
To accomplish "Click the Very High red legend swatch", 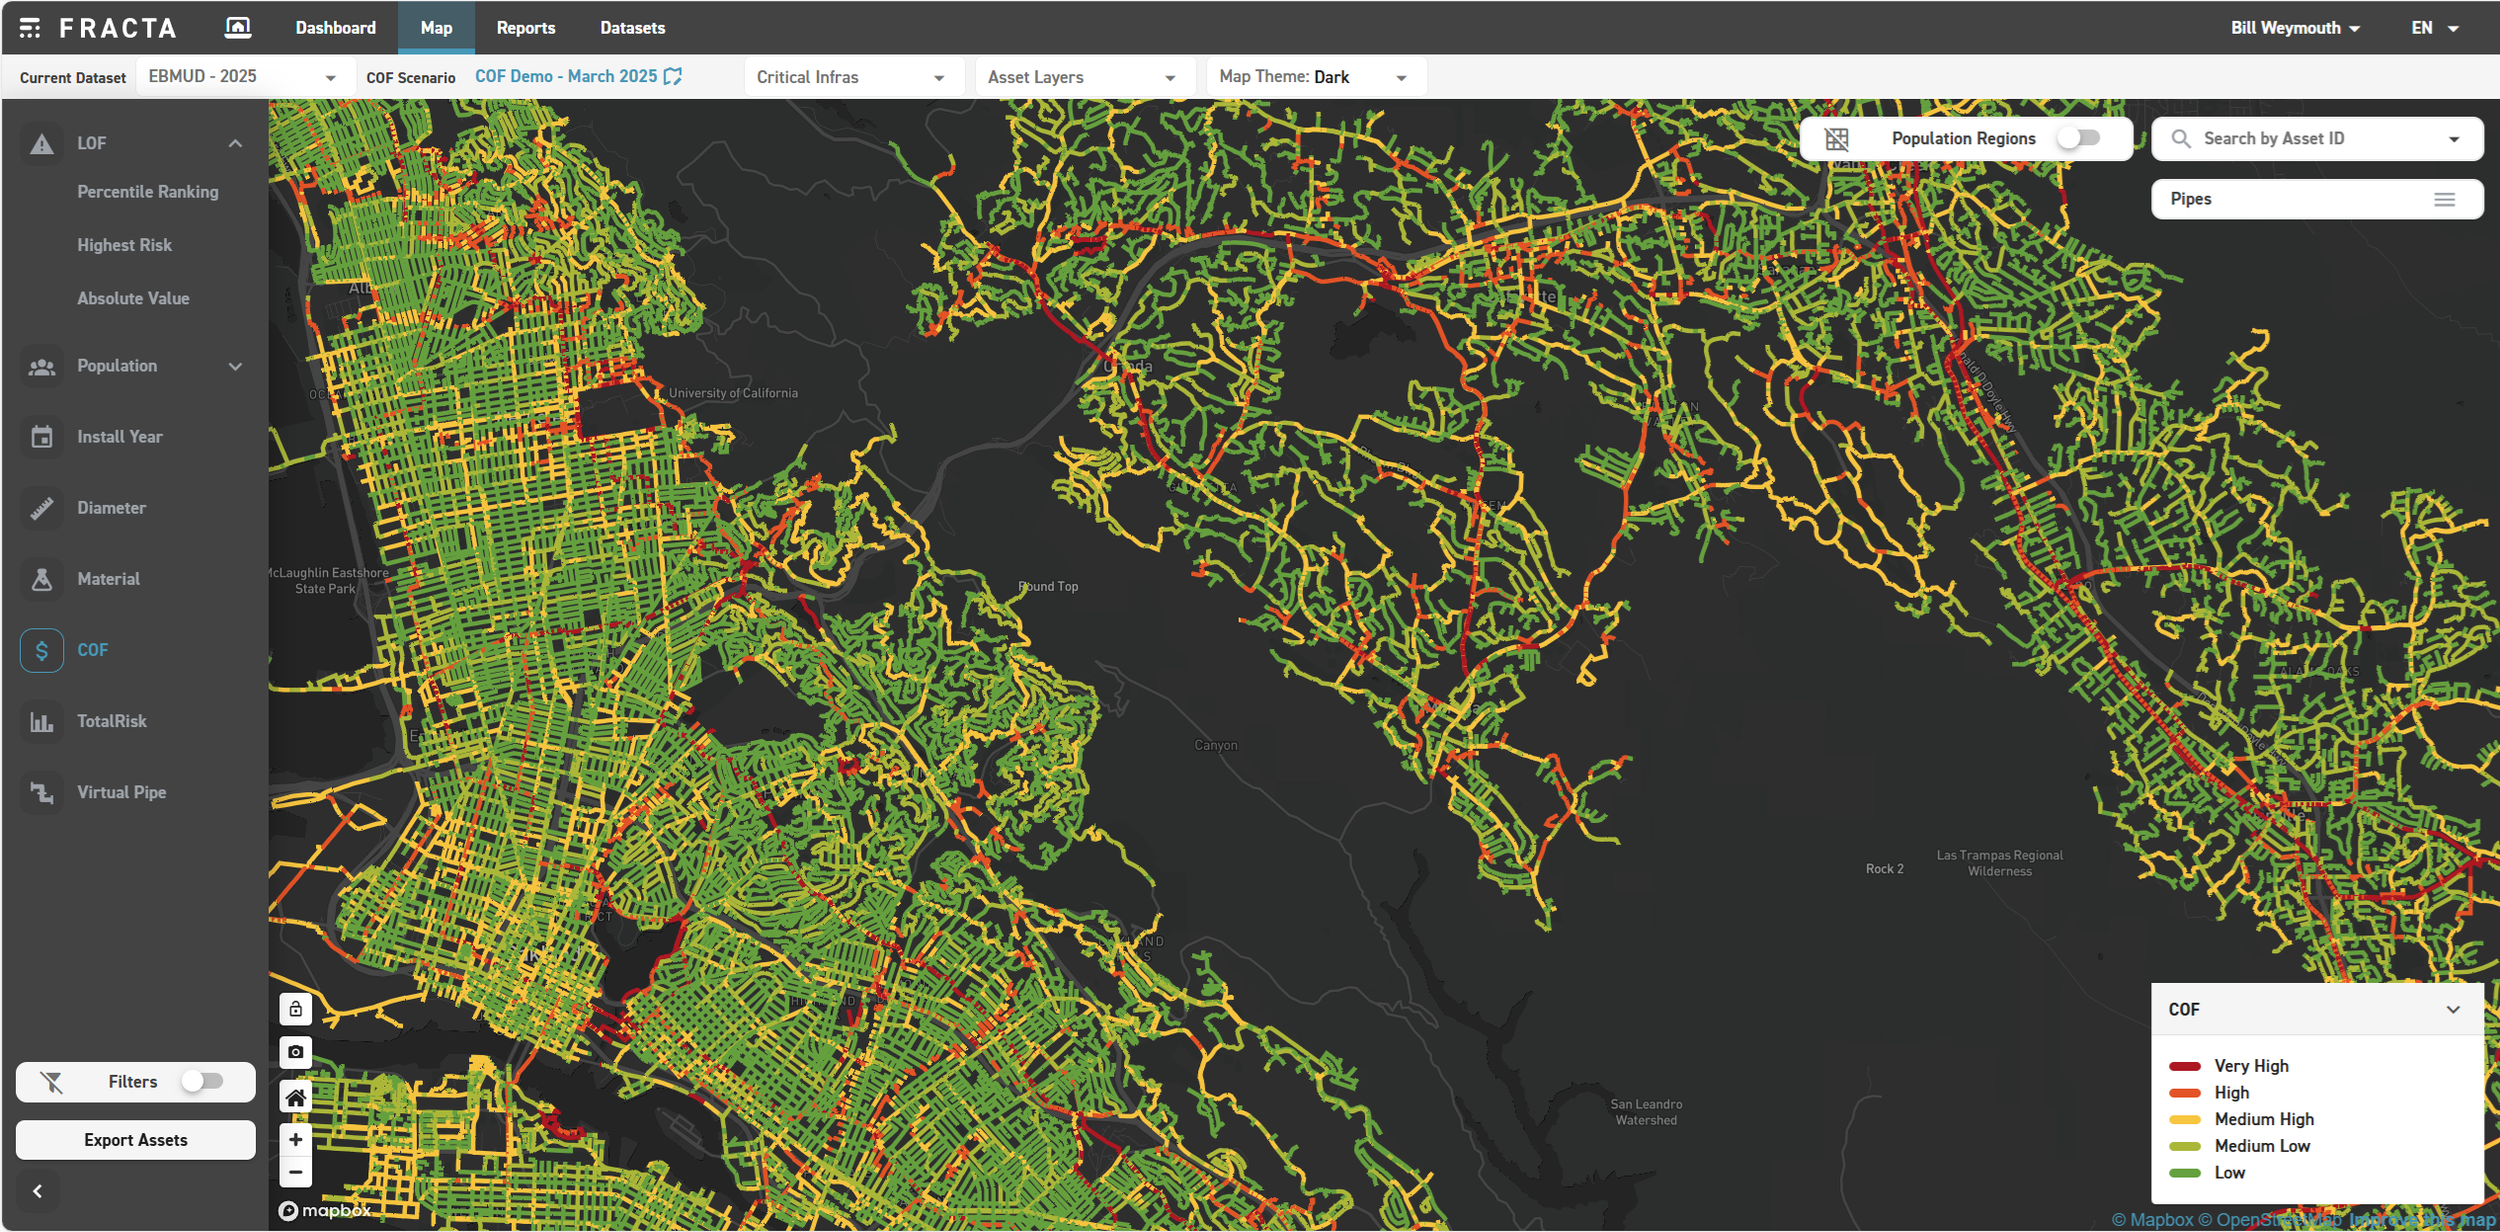I will coord(2185,1067).
